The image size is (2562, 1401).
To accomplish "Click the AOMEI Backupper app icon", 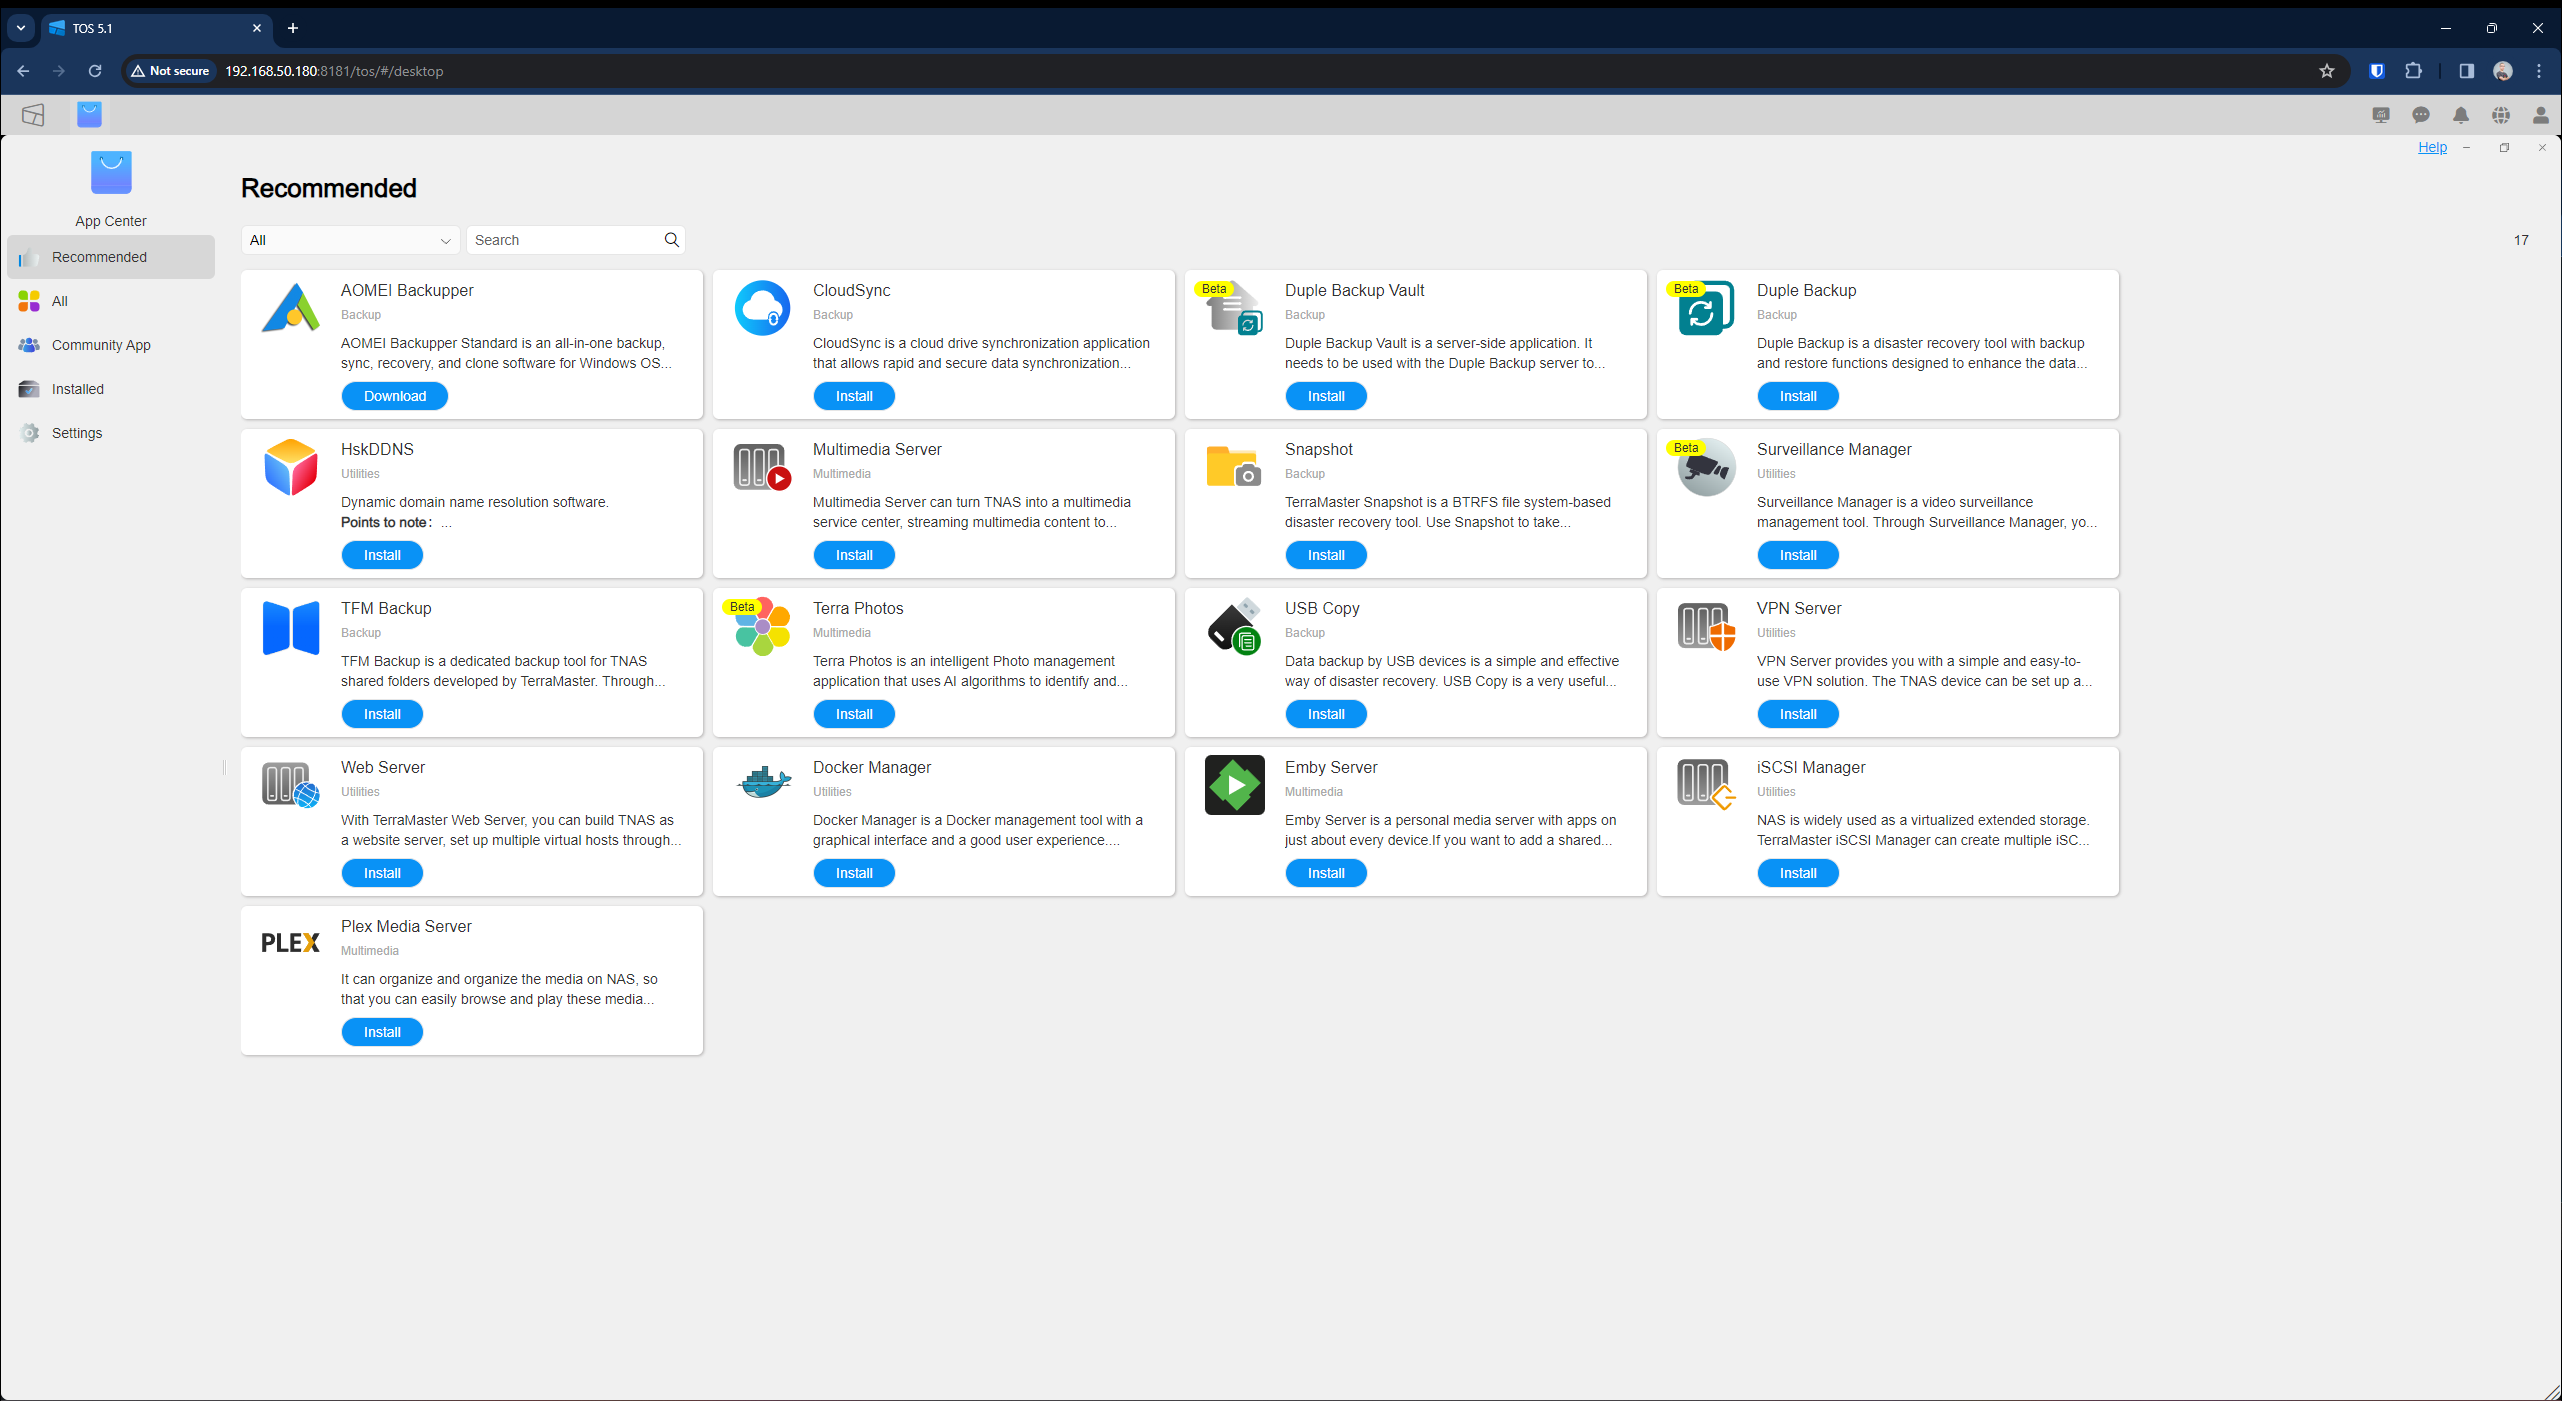I will click(x=291, y=308).
